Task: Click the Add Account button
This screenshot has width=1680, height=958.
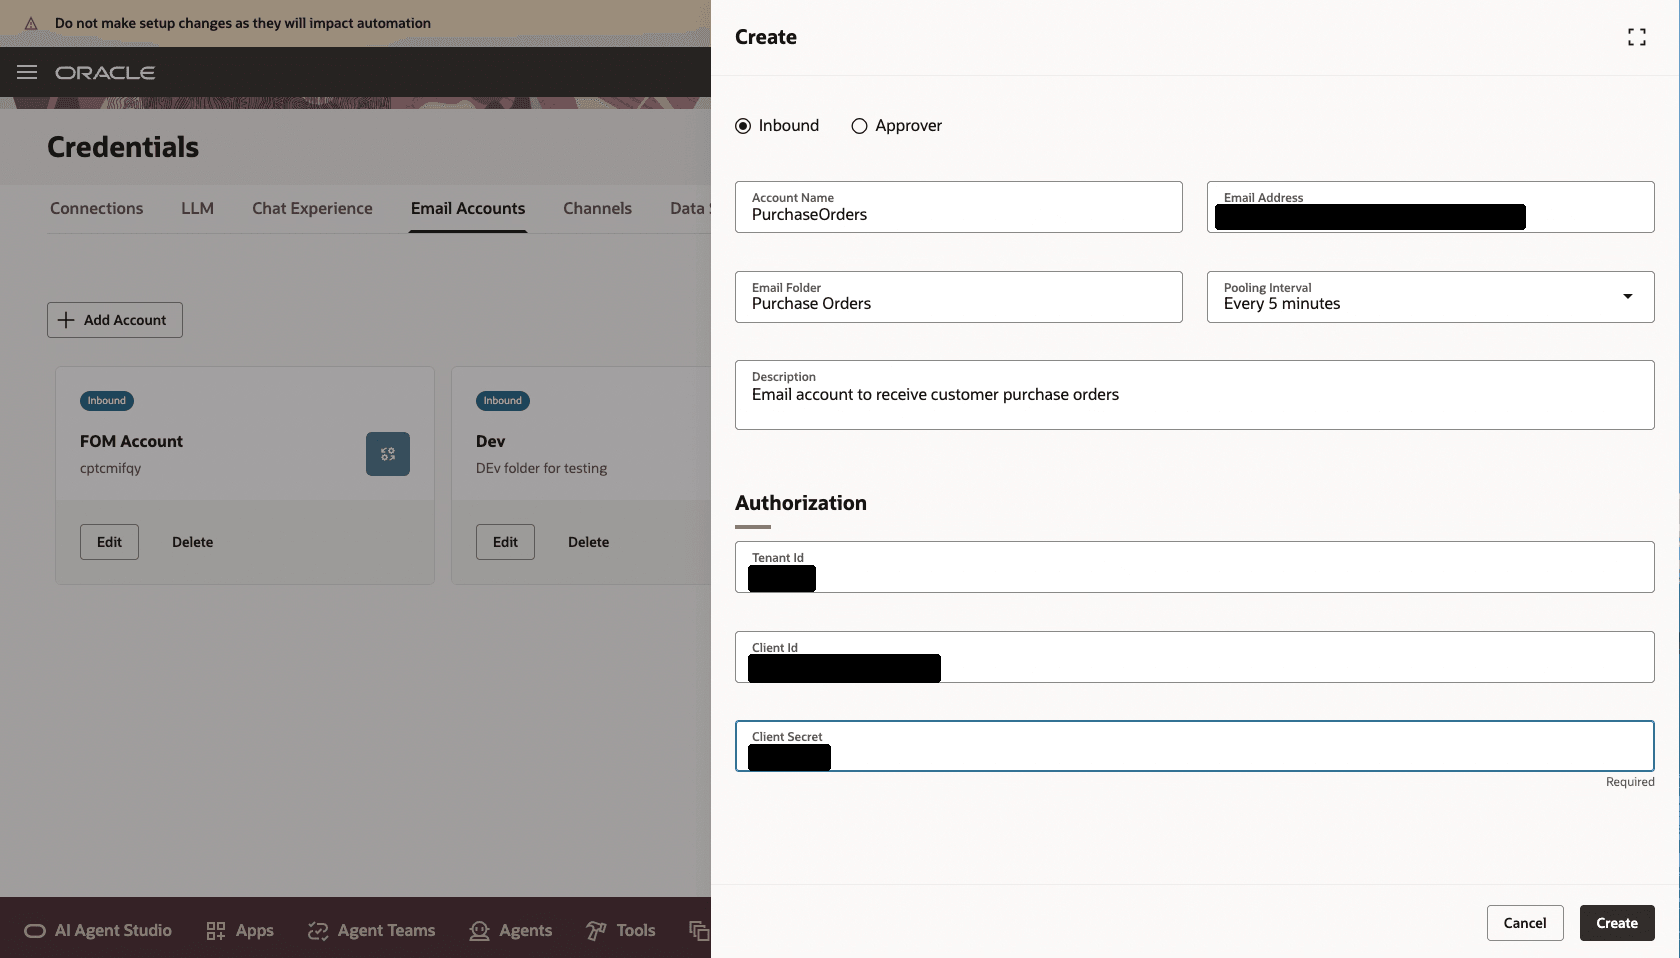Action: (x=115, y=320)
